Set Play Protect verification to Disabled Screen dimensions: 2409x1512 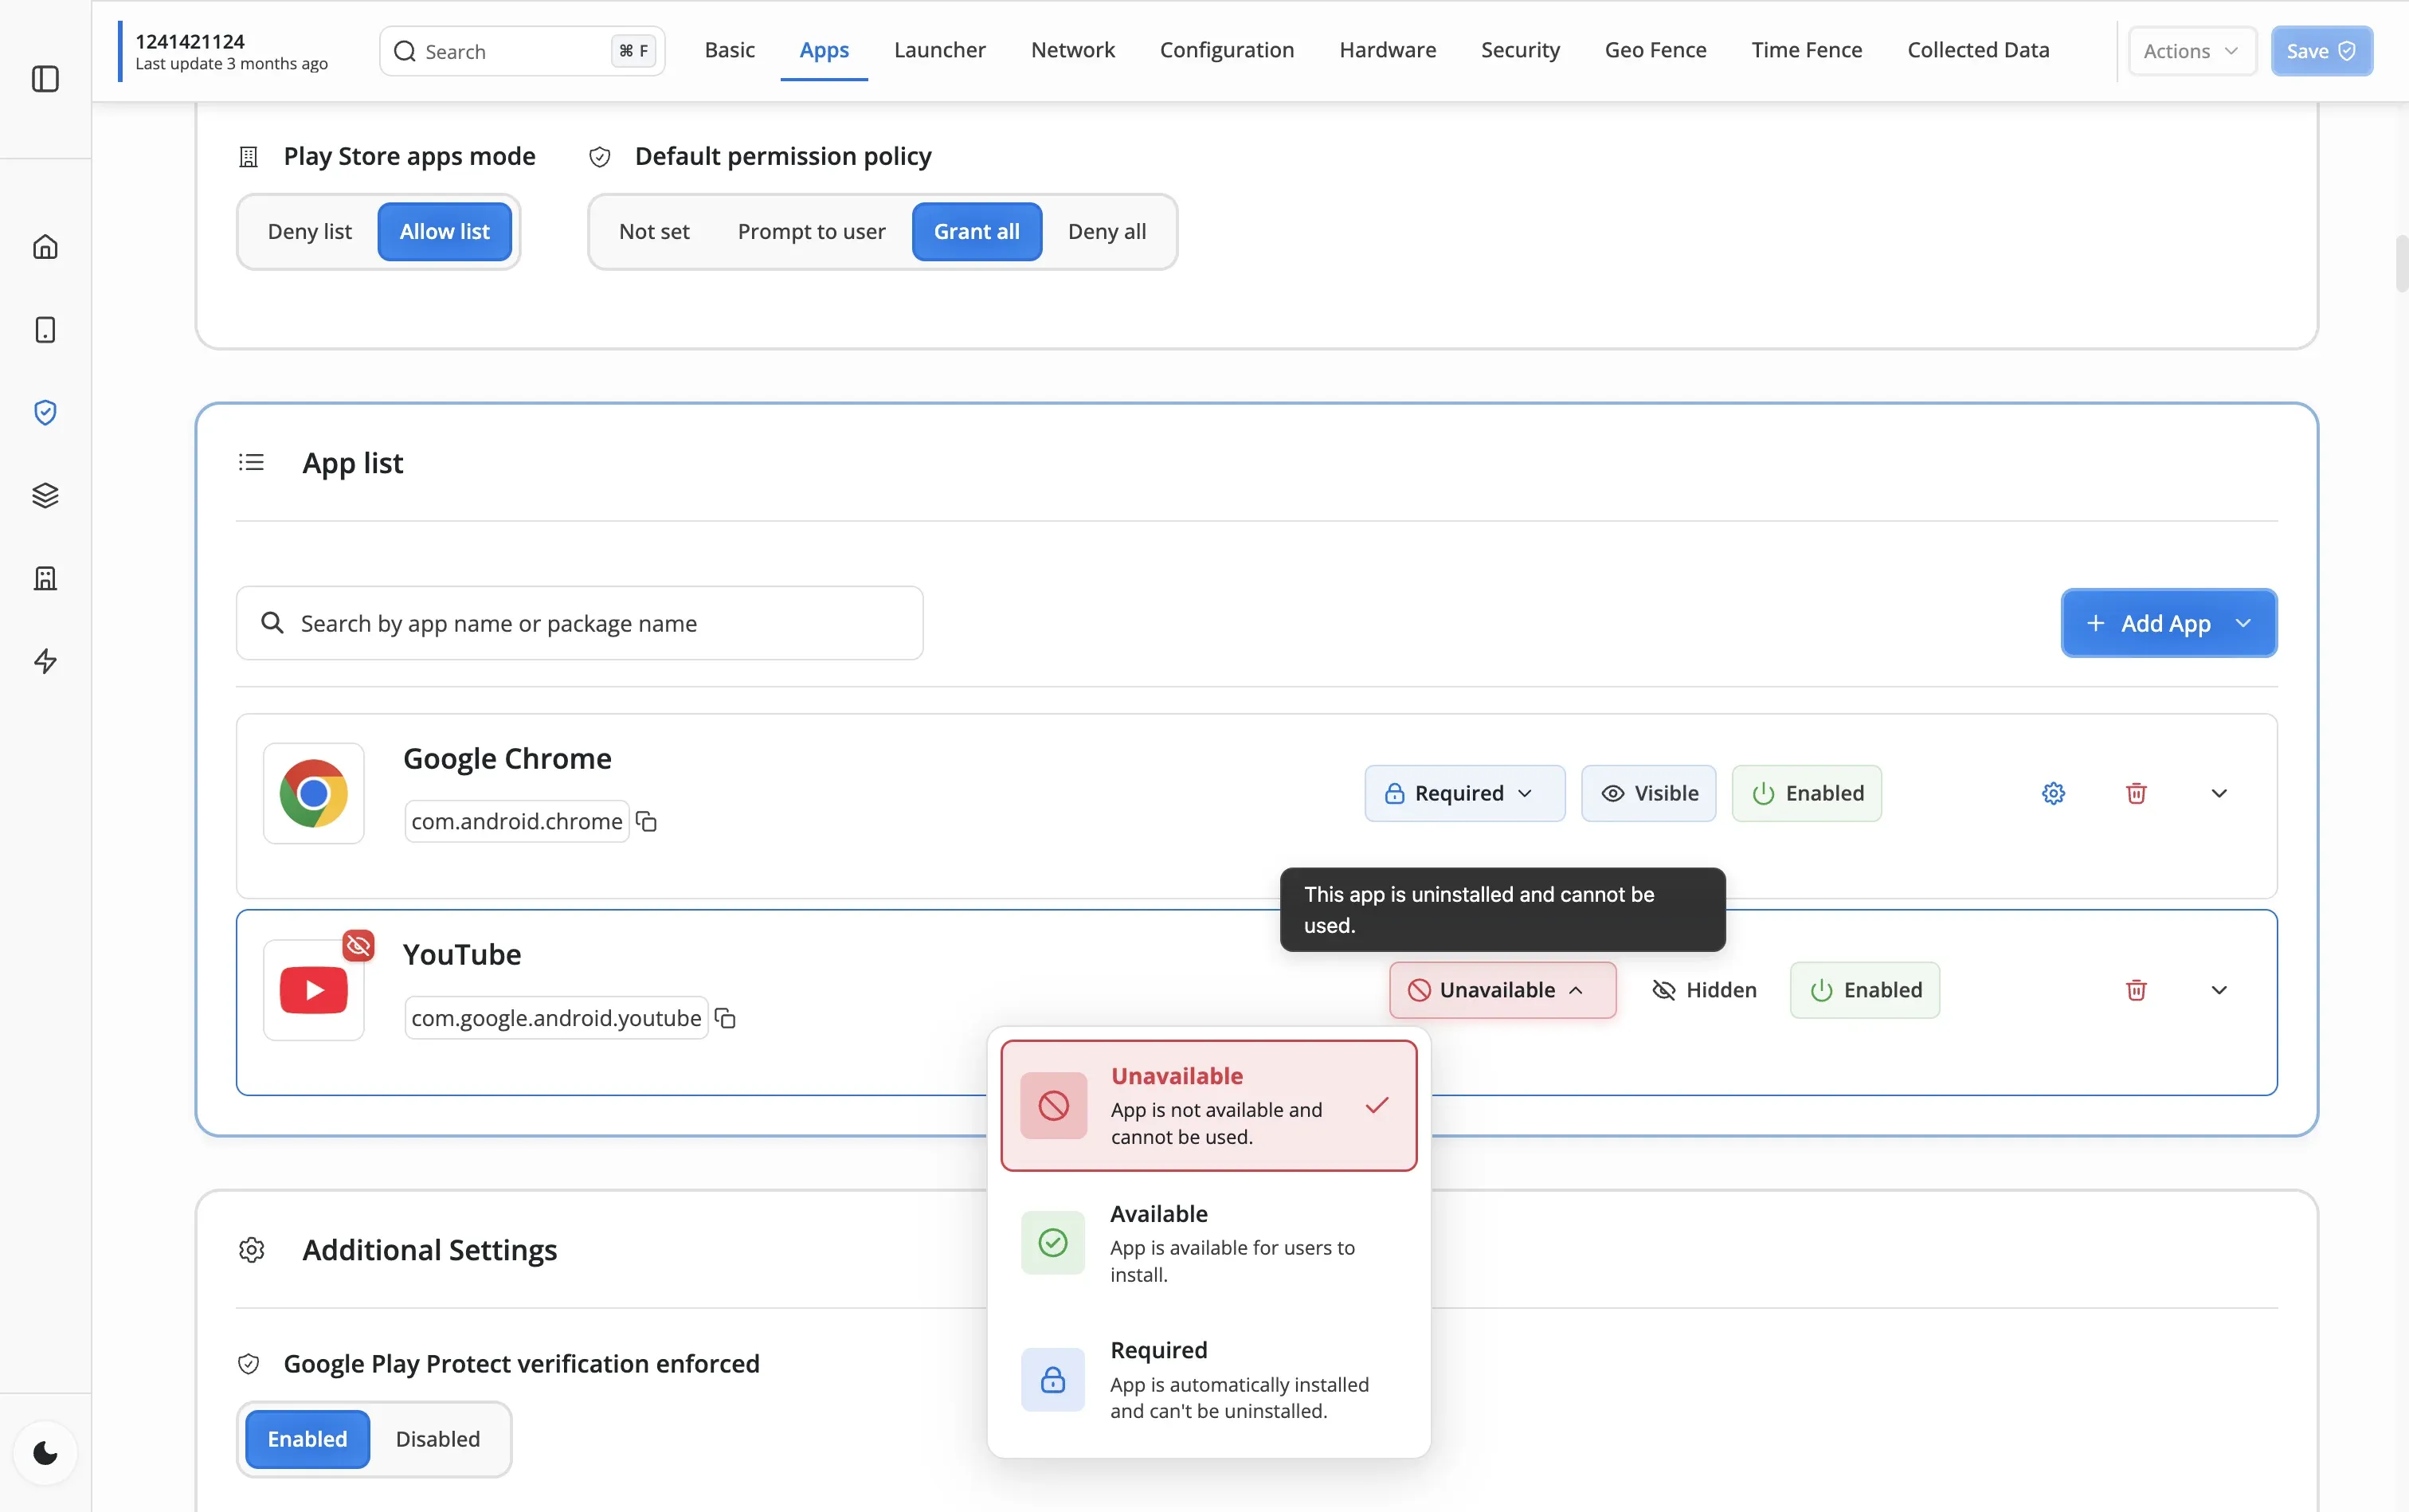pos(438,1439)
